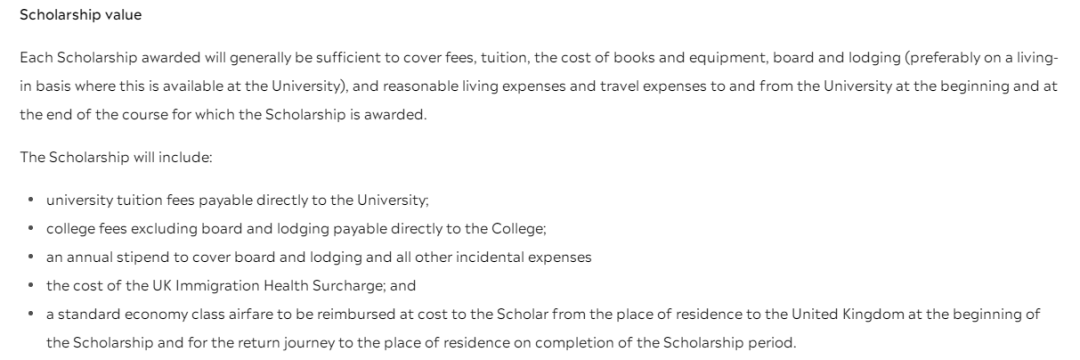Click bullet dot before 'university tuition fees'
This screenshot has height=360, width=1080.
coord(30,200)
